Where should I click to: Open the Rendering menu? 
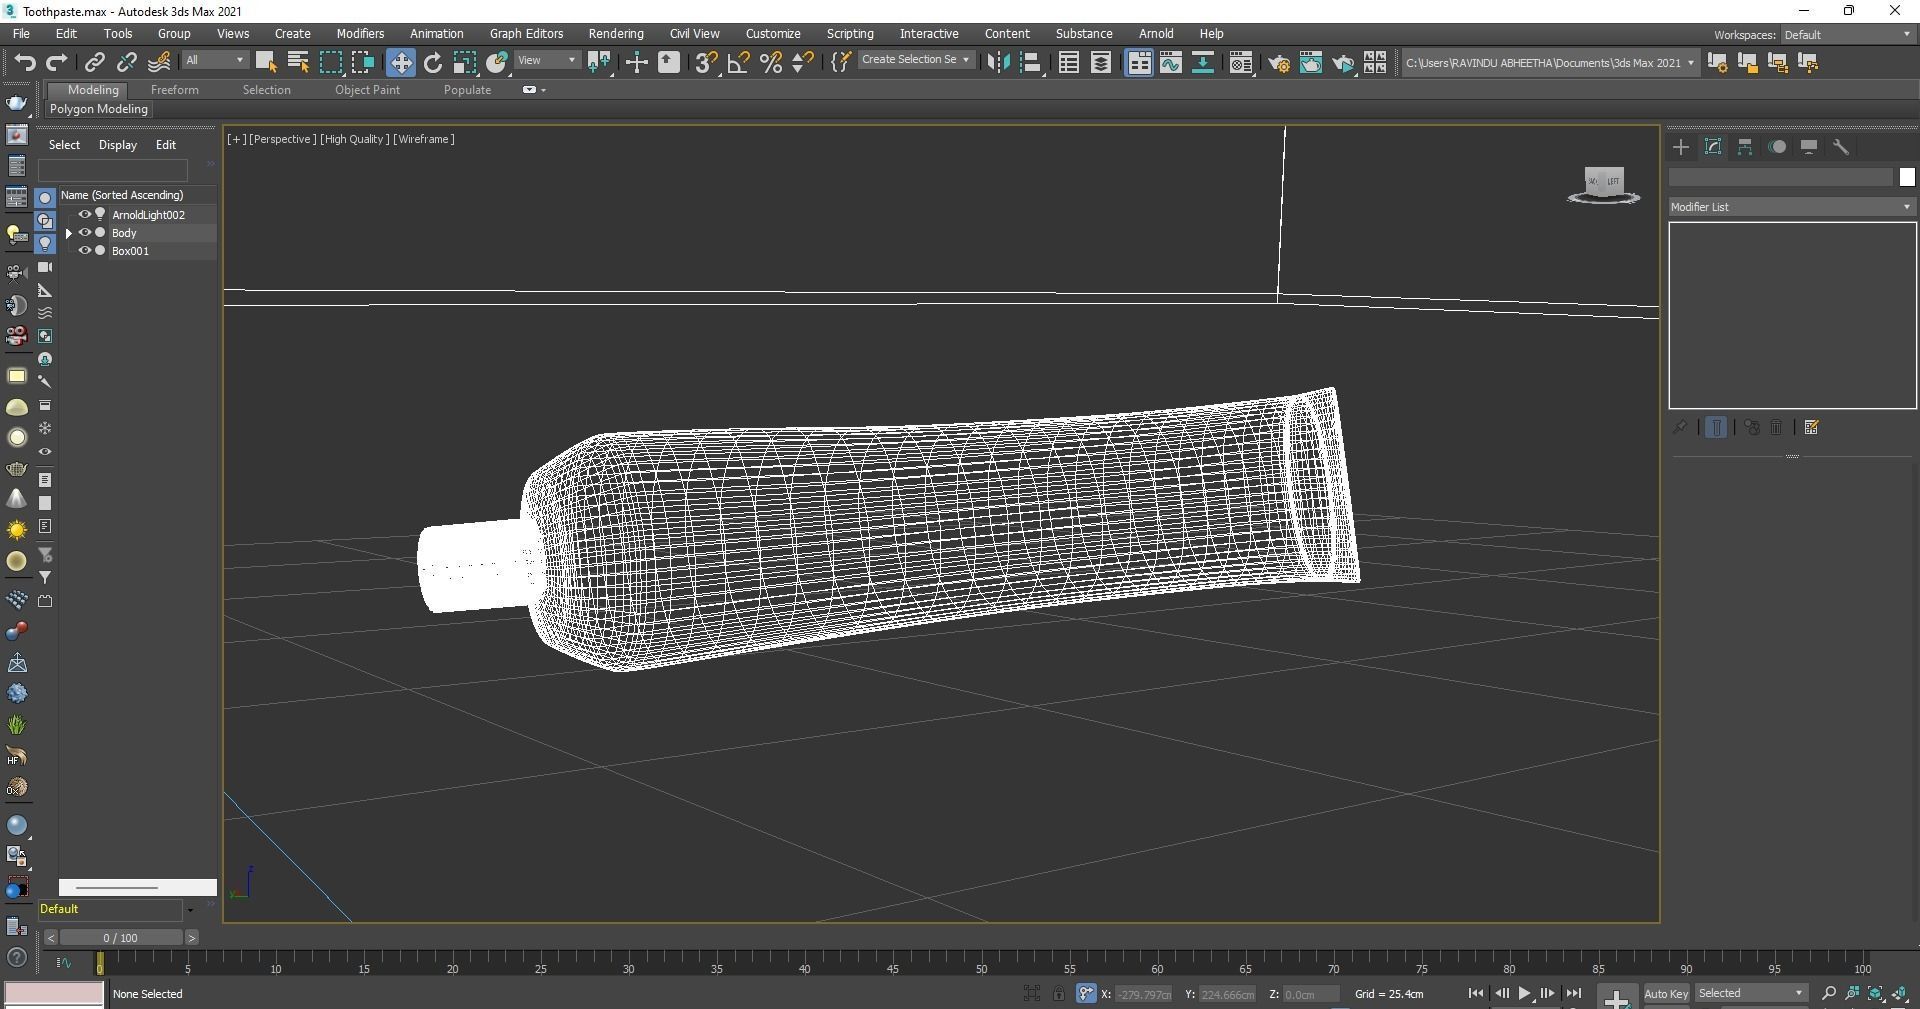pos(615,34)
